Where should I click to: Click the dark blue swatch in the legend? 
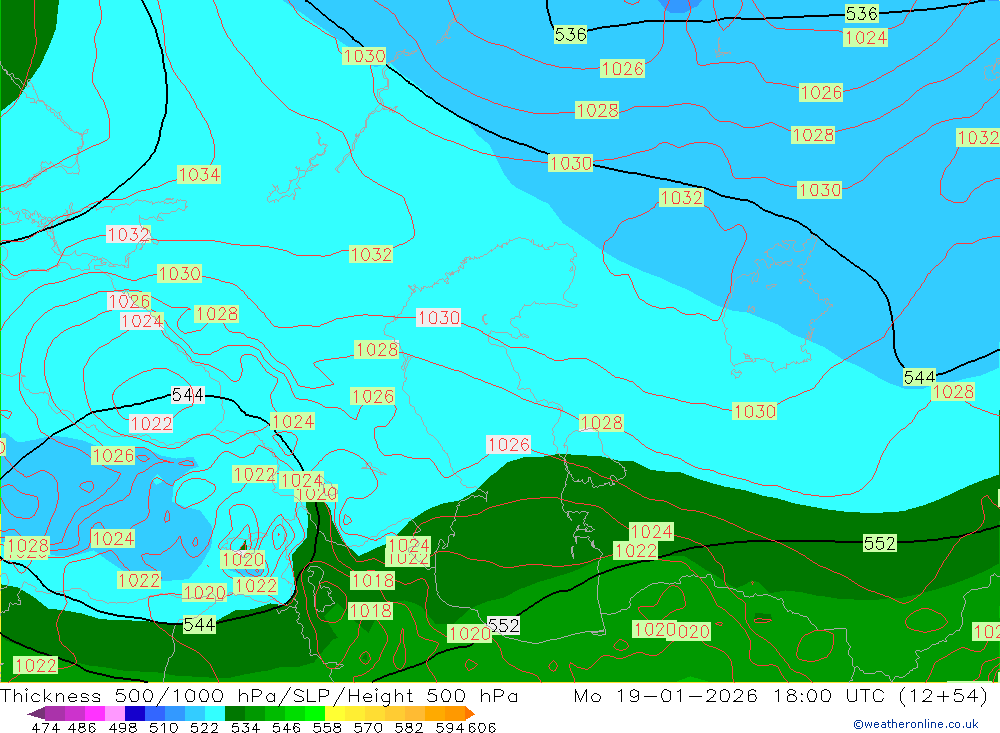[135, 713]
